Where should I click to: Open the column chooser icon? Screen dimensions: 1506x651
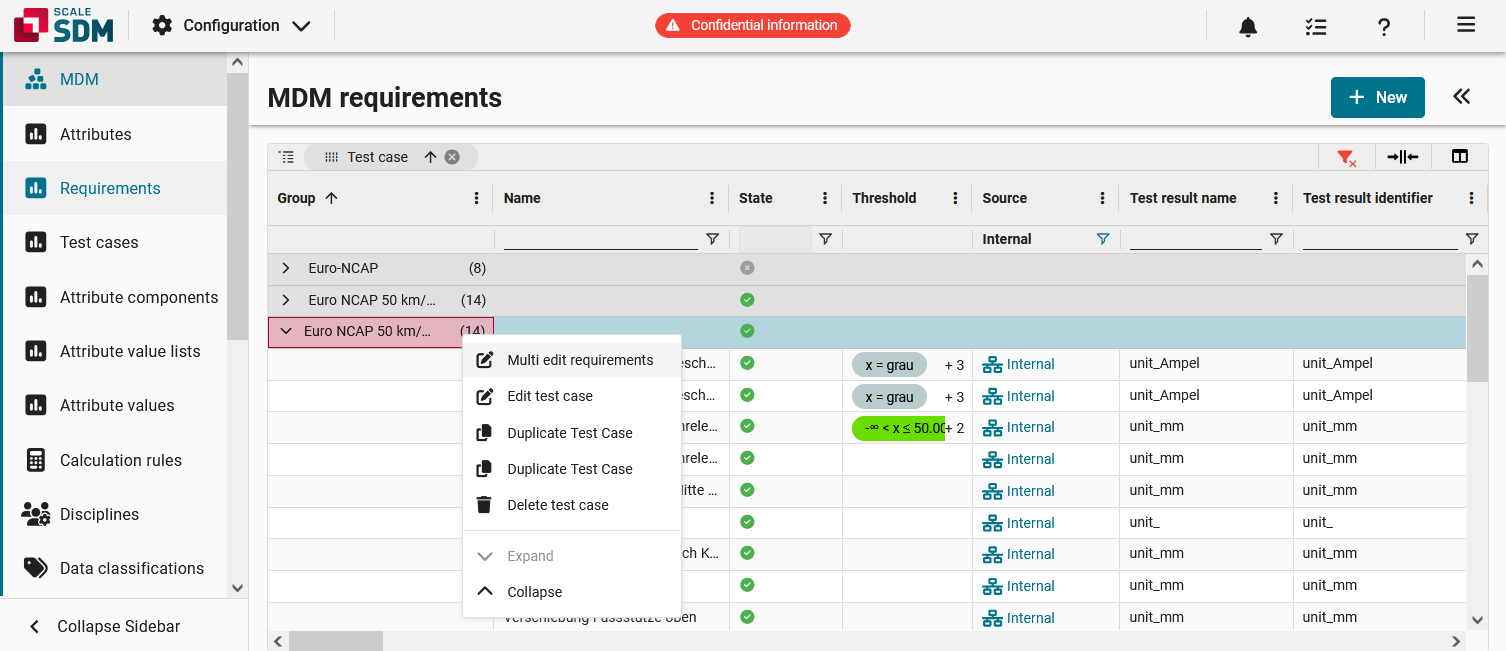coord(1460,157)
